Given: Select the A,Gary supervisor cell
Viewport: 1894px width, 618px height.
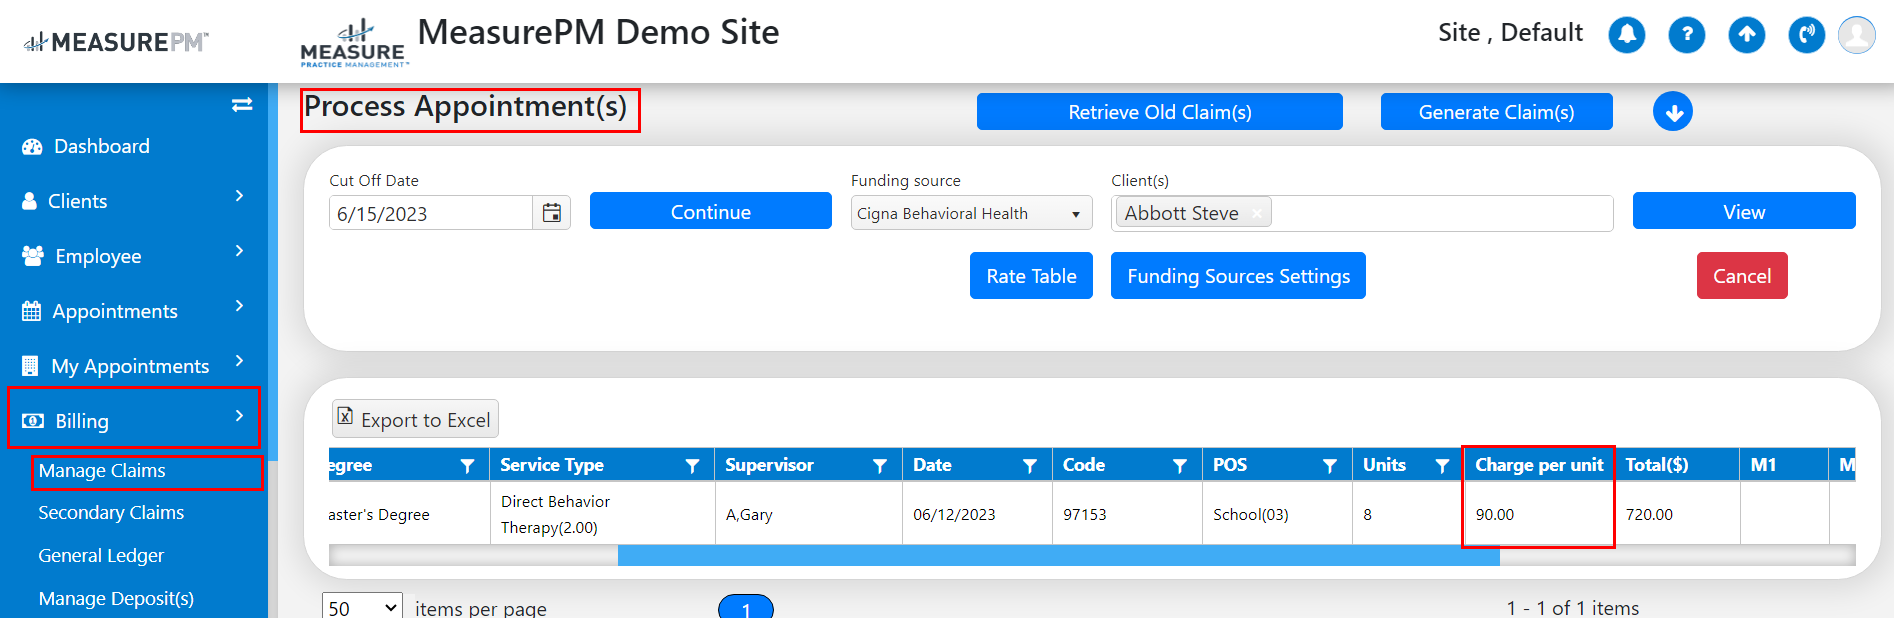Looking at the screenshot, I should 809,514.
